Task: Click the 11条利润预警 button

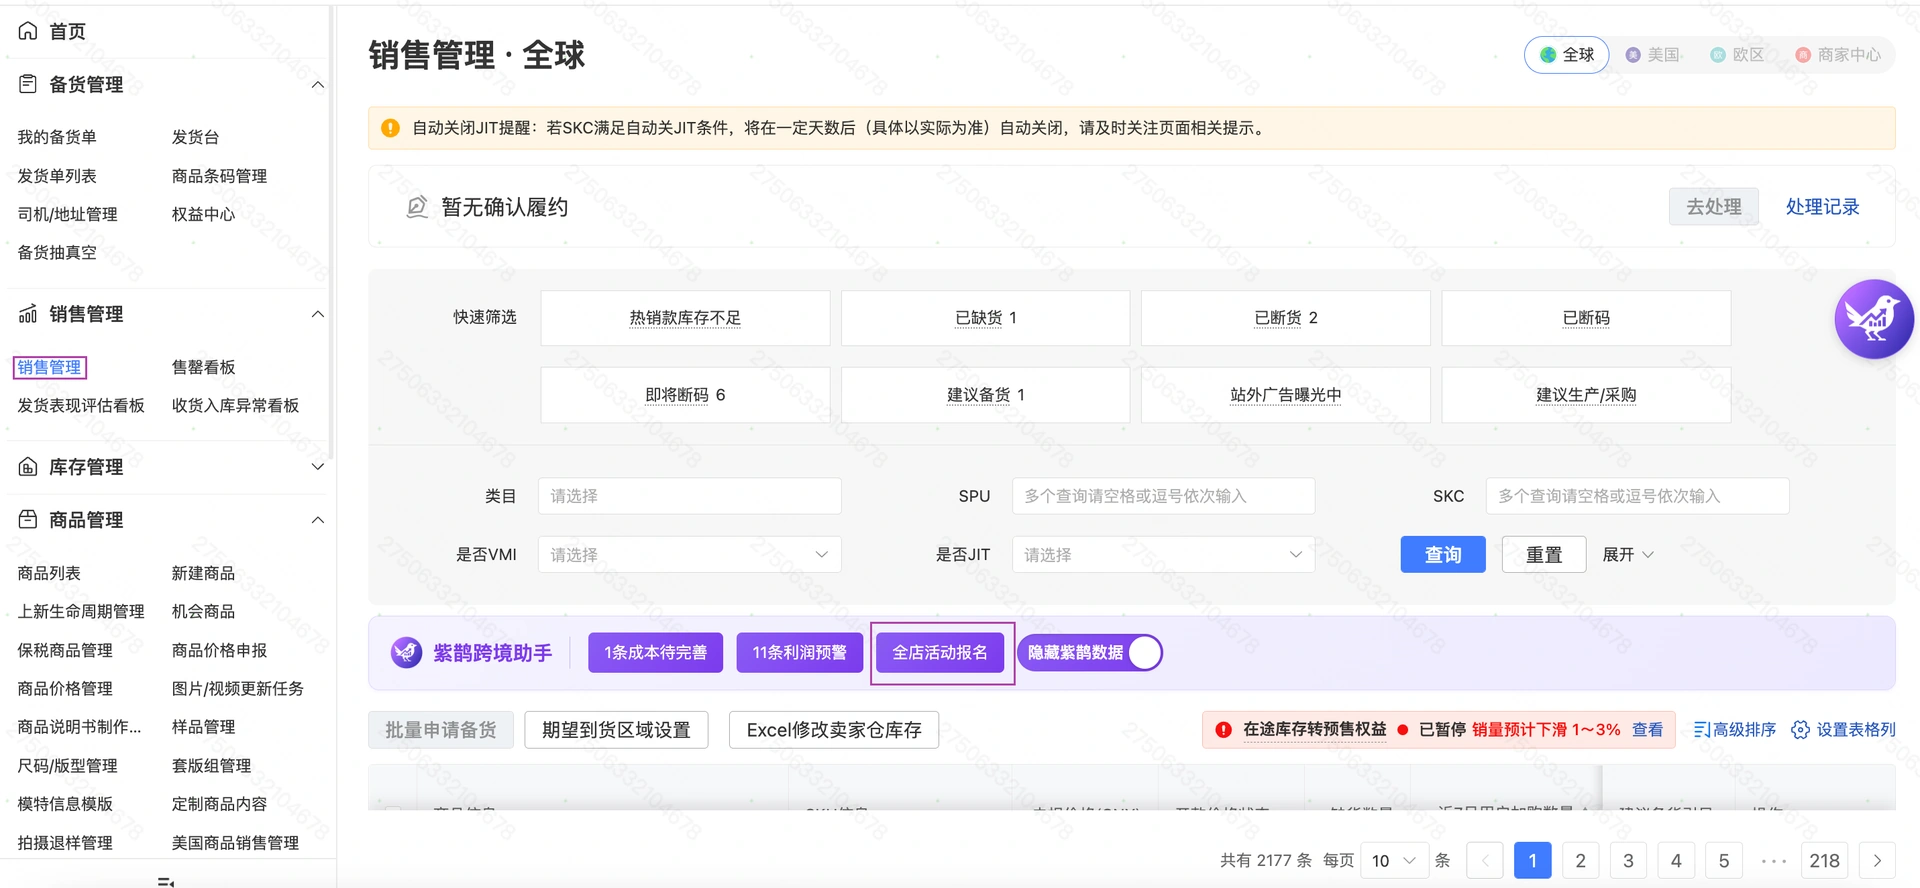Action: [800, 653]
